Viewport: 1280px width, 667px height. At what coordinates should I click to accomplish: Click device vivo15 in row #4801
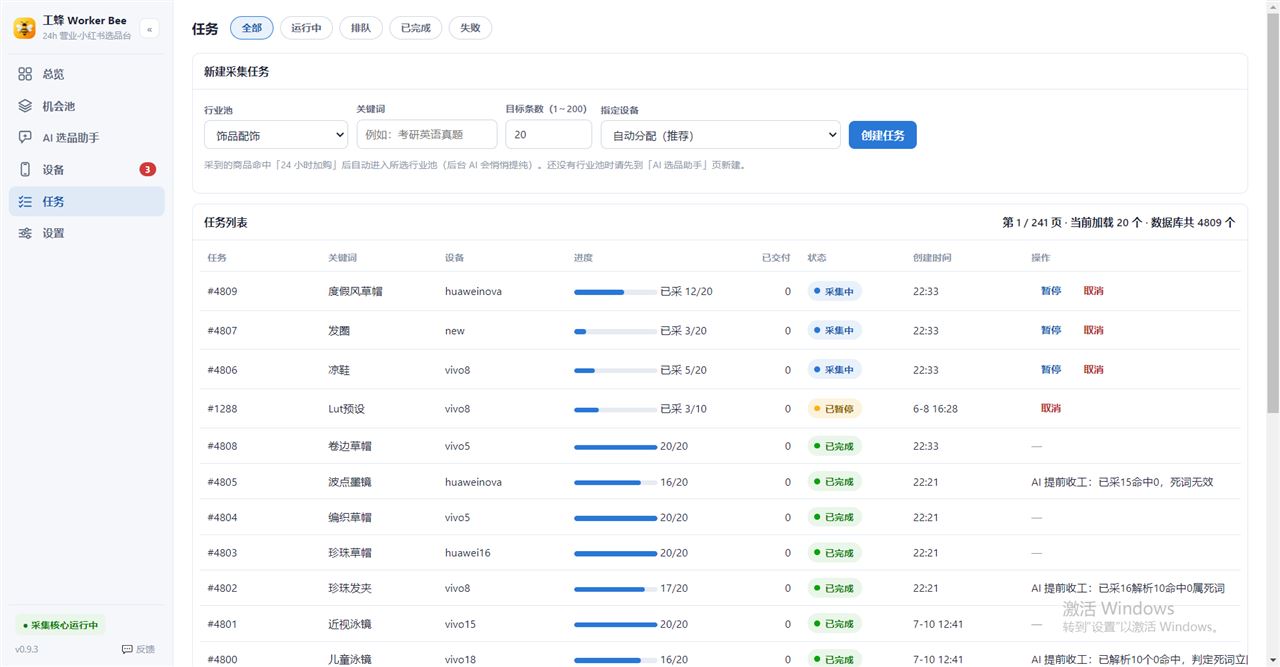[x=460, y=624]
